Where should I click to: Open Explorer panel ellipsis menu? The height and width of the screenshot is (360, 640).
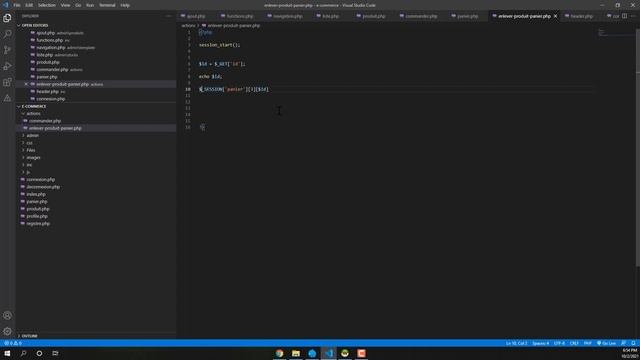pos(169,16)
